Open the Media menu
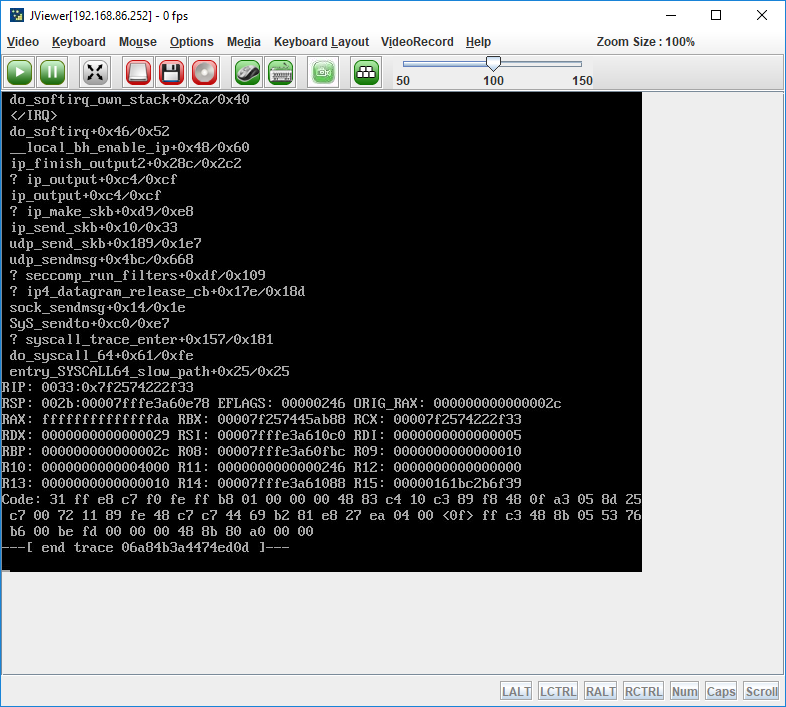 tap(244, 42)
